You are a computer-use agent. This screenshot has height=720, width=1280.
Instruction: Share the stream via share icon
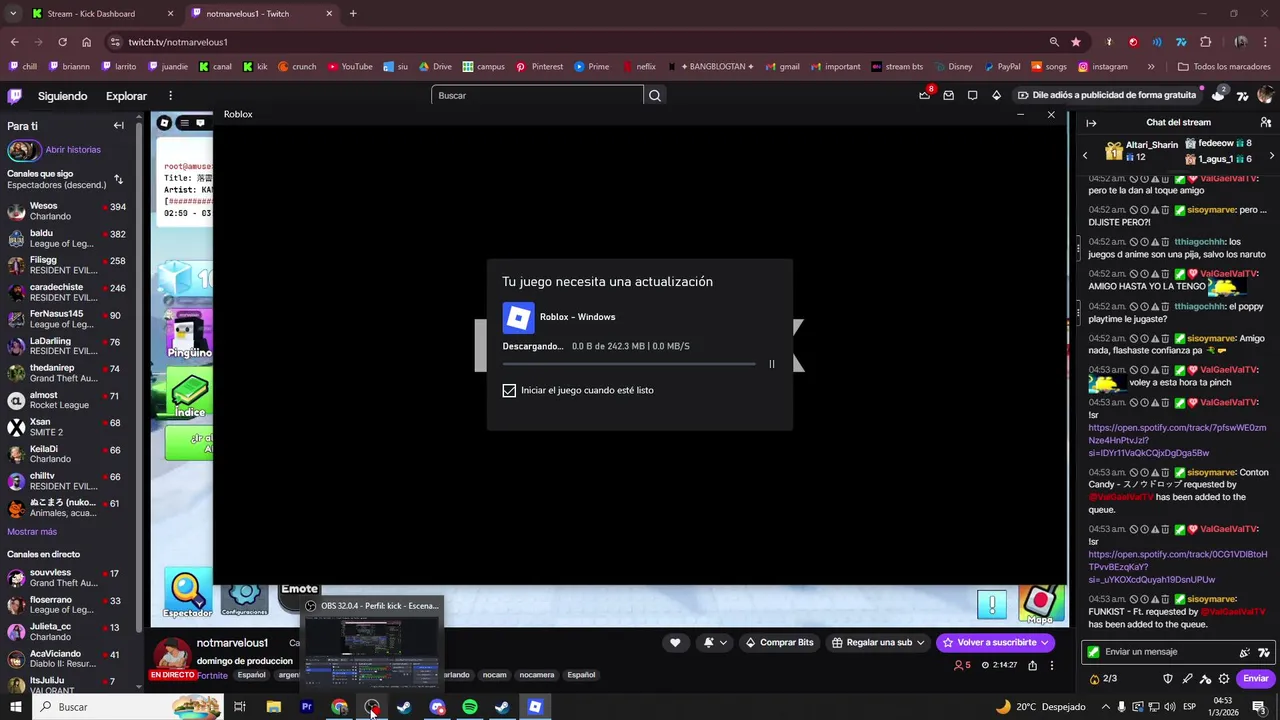pyautogui.click(x=1032, y=665)
